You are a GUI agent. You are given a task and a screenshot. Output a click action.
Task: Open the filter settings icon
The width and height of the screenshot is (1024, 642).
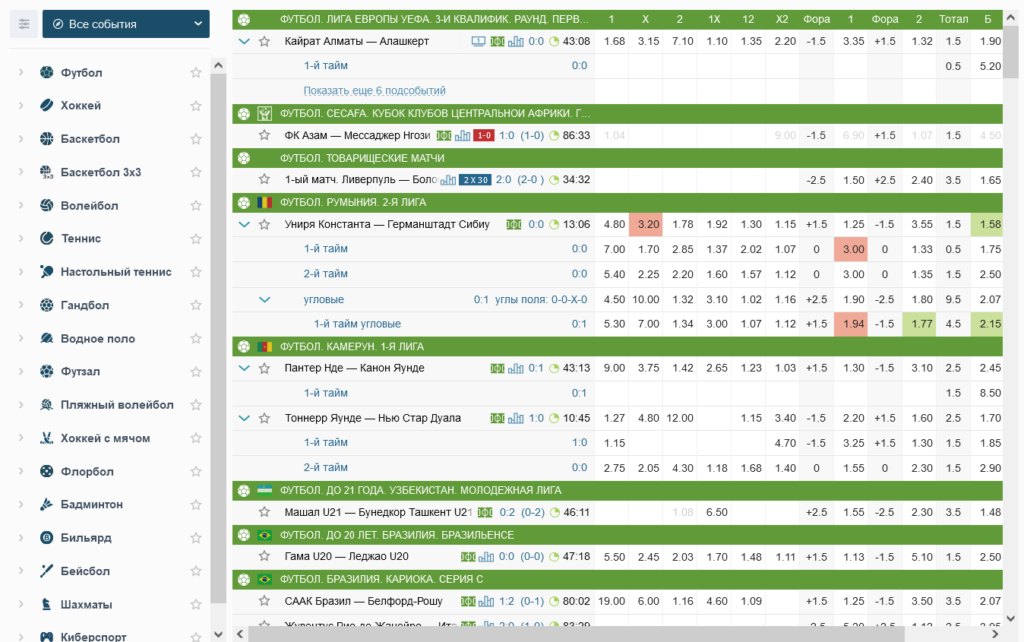pyautogui.click(x=24, y=24)
